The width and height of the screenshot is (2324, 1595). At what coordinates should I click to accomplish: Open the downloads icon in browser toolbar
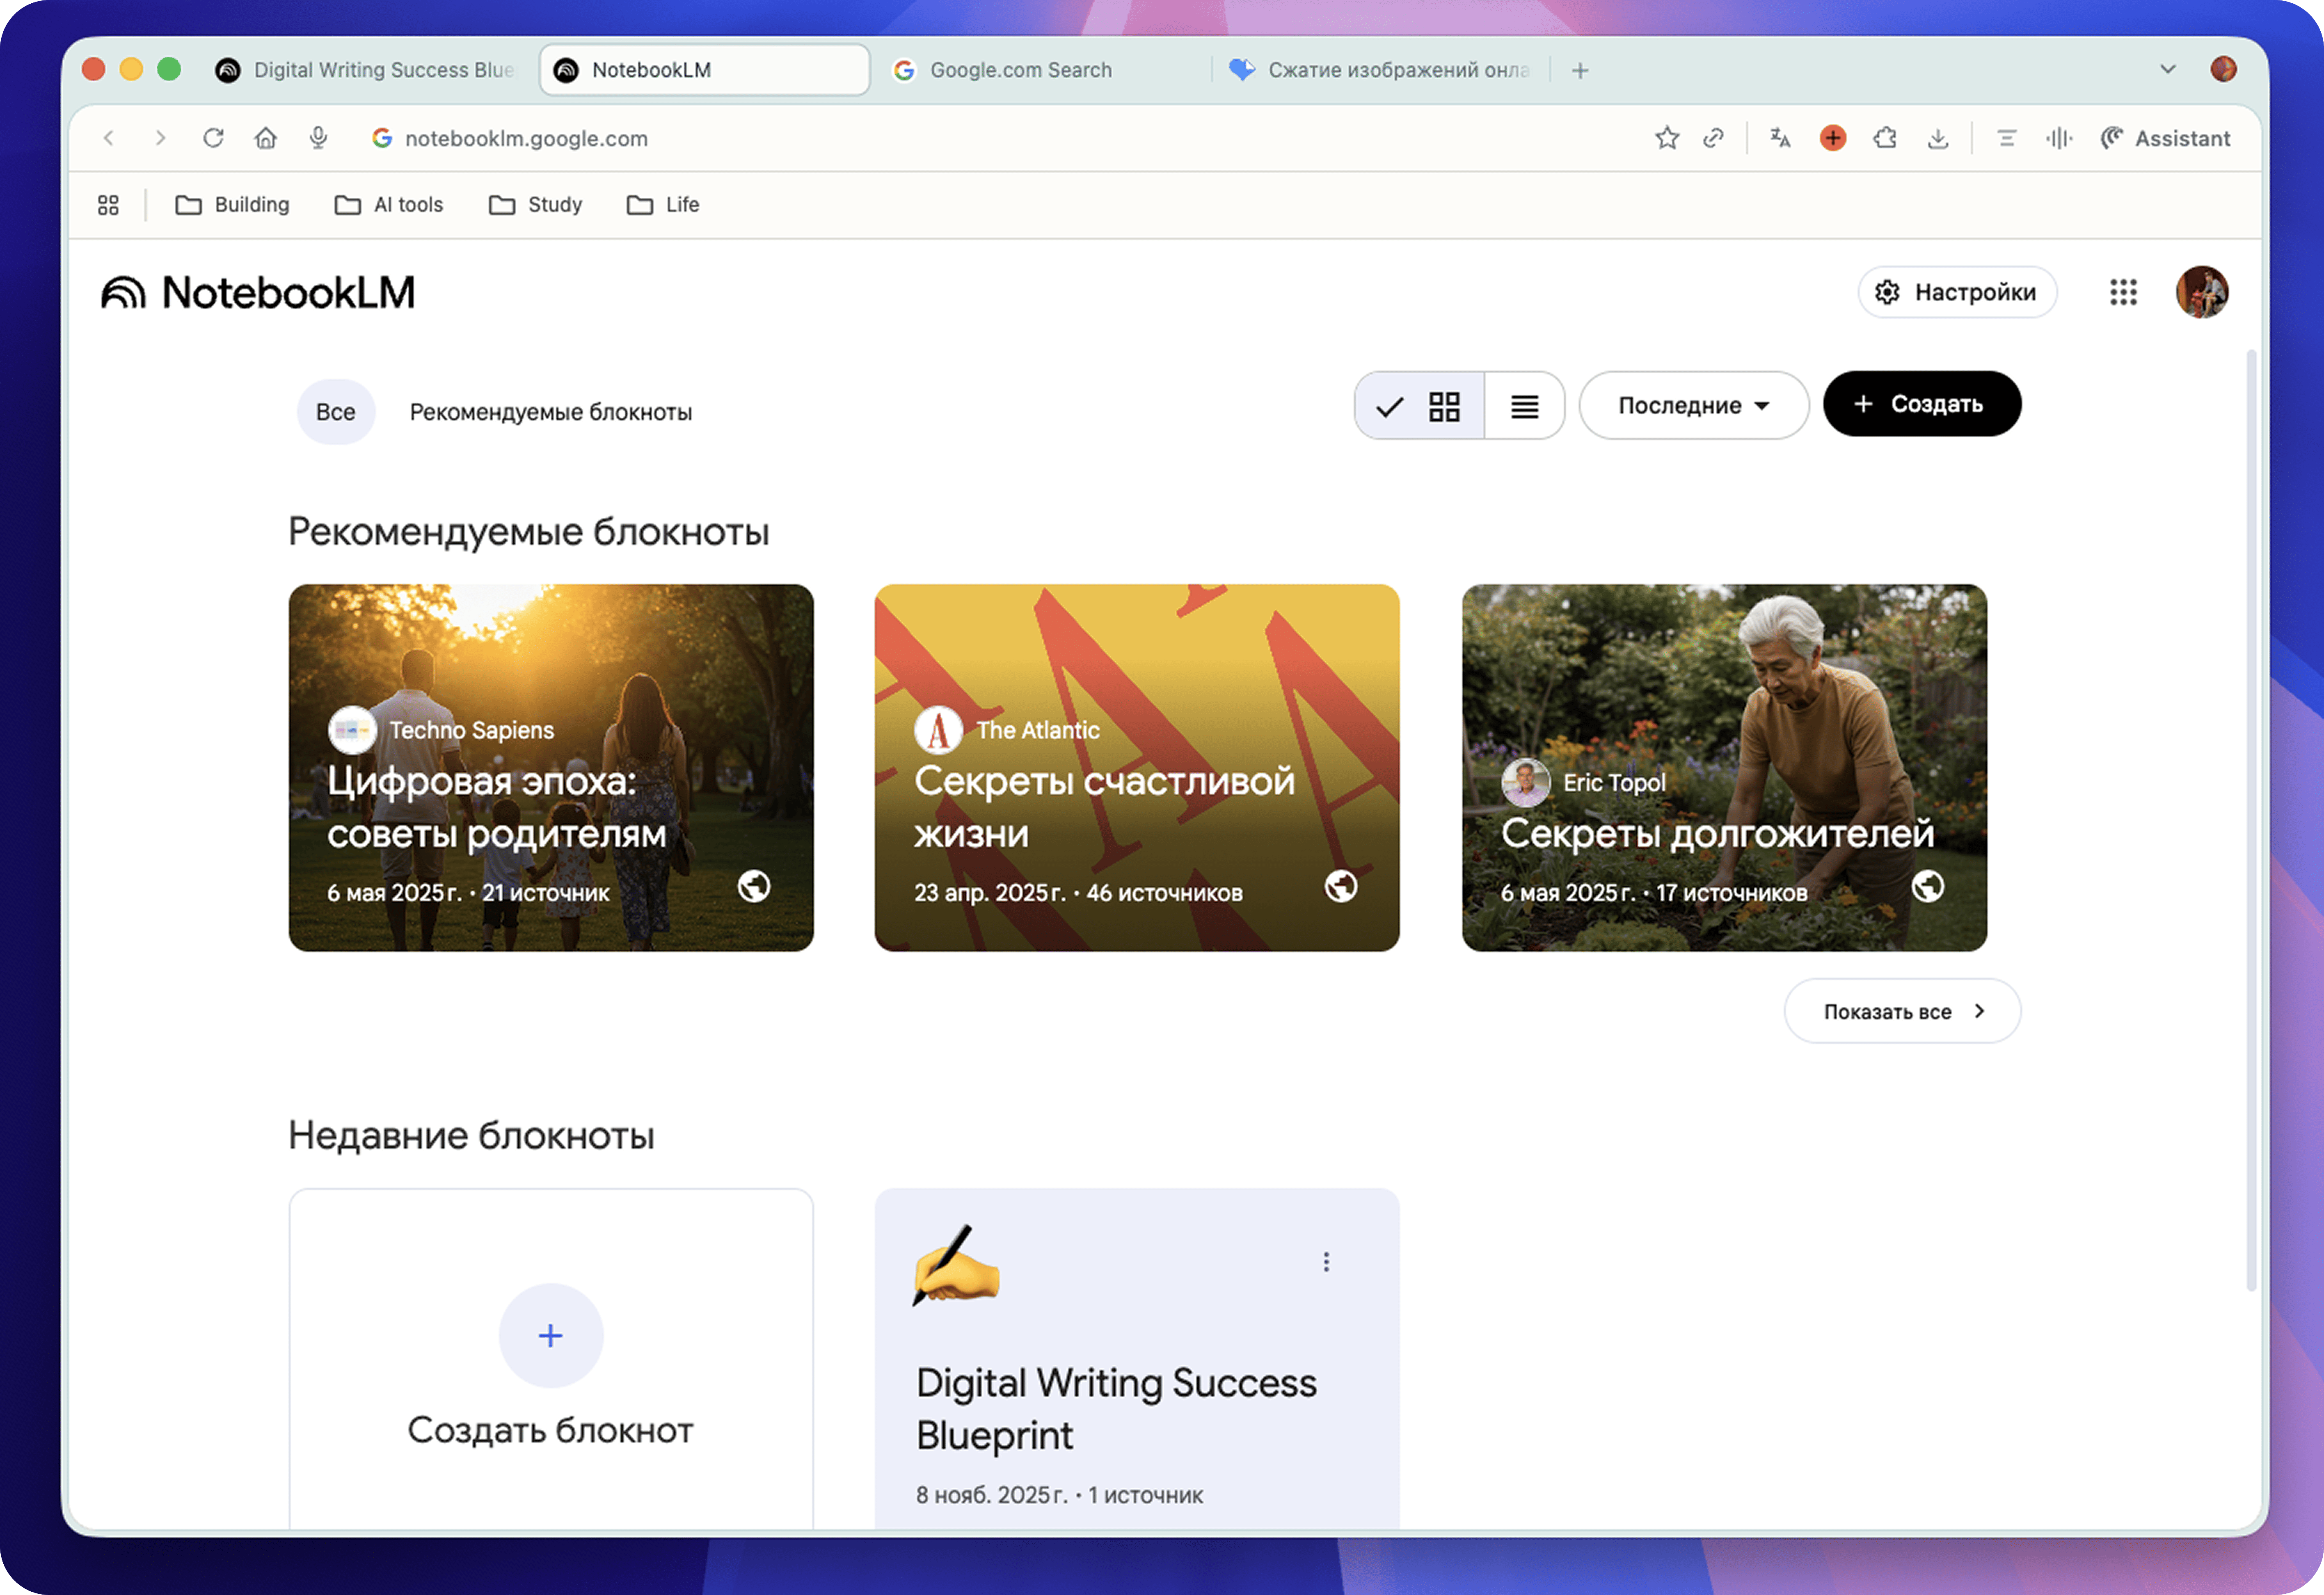[x=1938, y=138]
